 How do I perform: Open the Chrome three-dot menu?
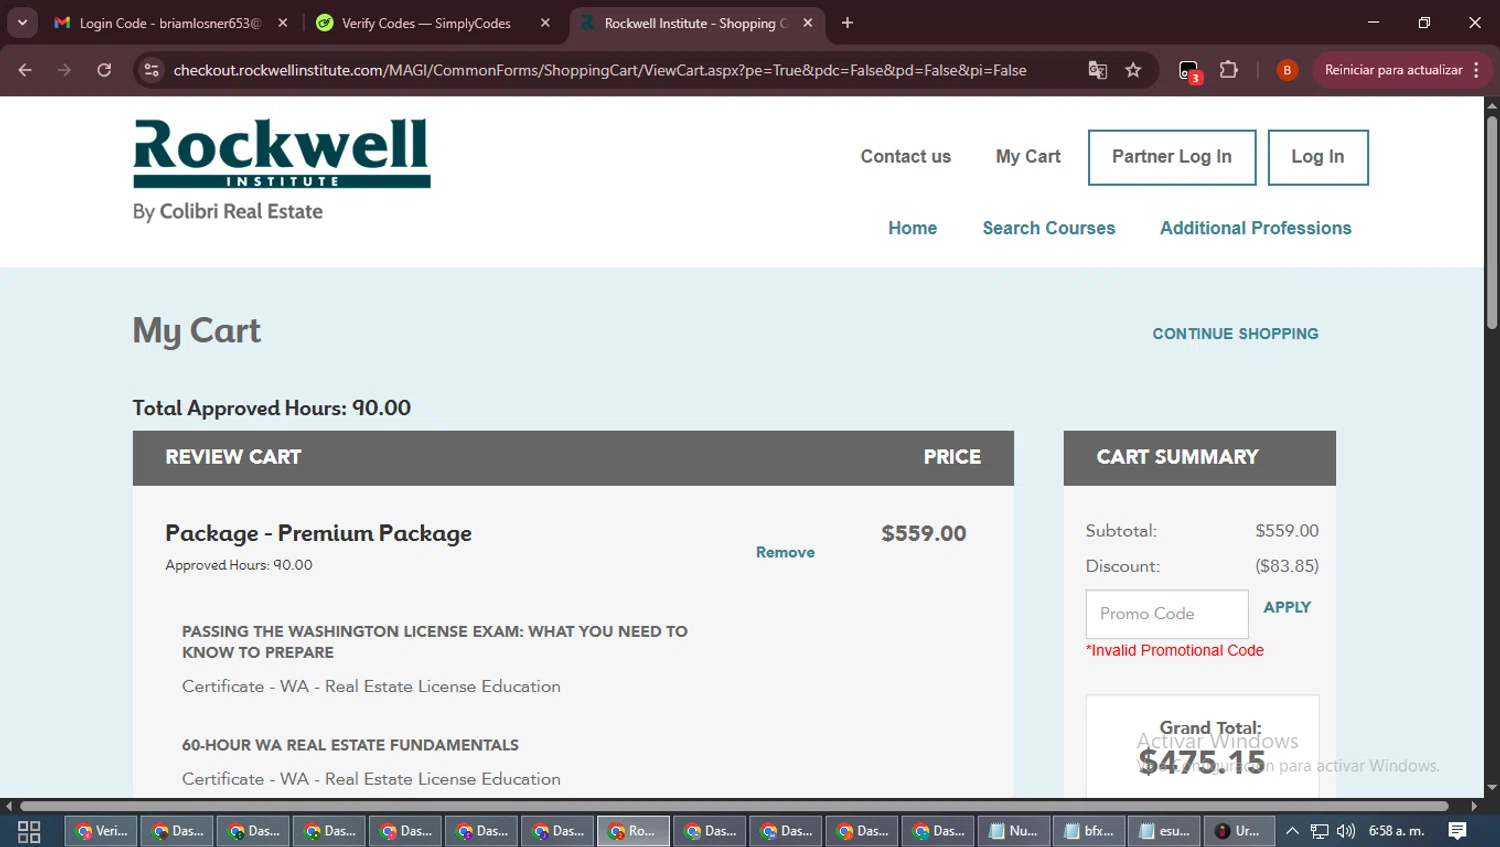[1477, 70]
